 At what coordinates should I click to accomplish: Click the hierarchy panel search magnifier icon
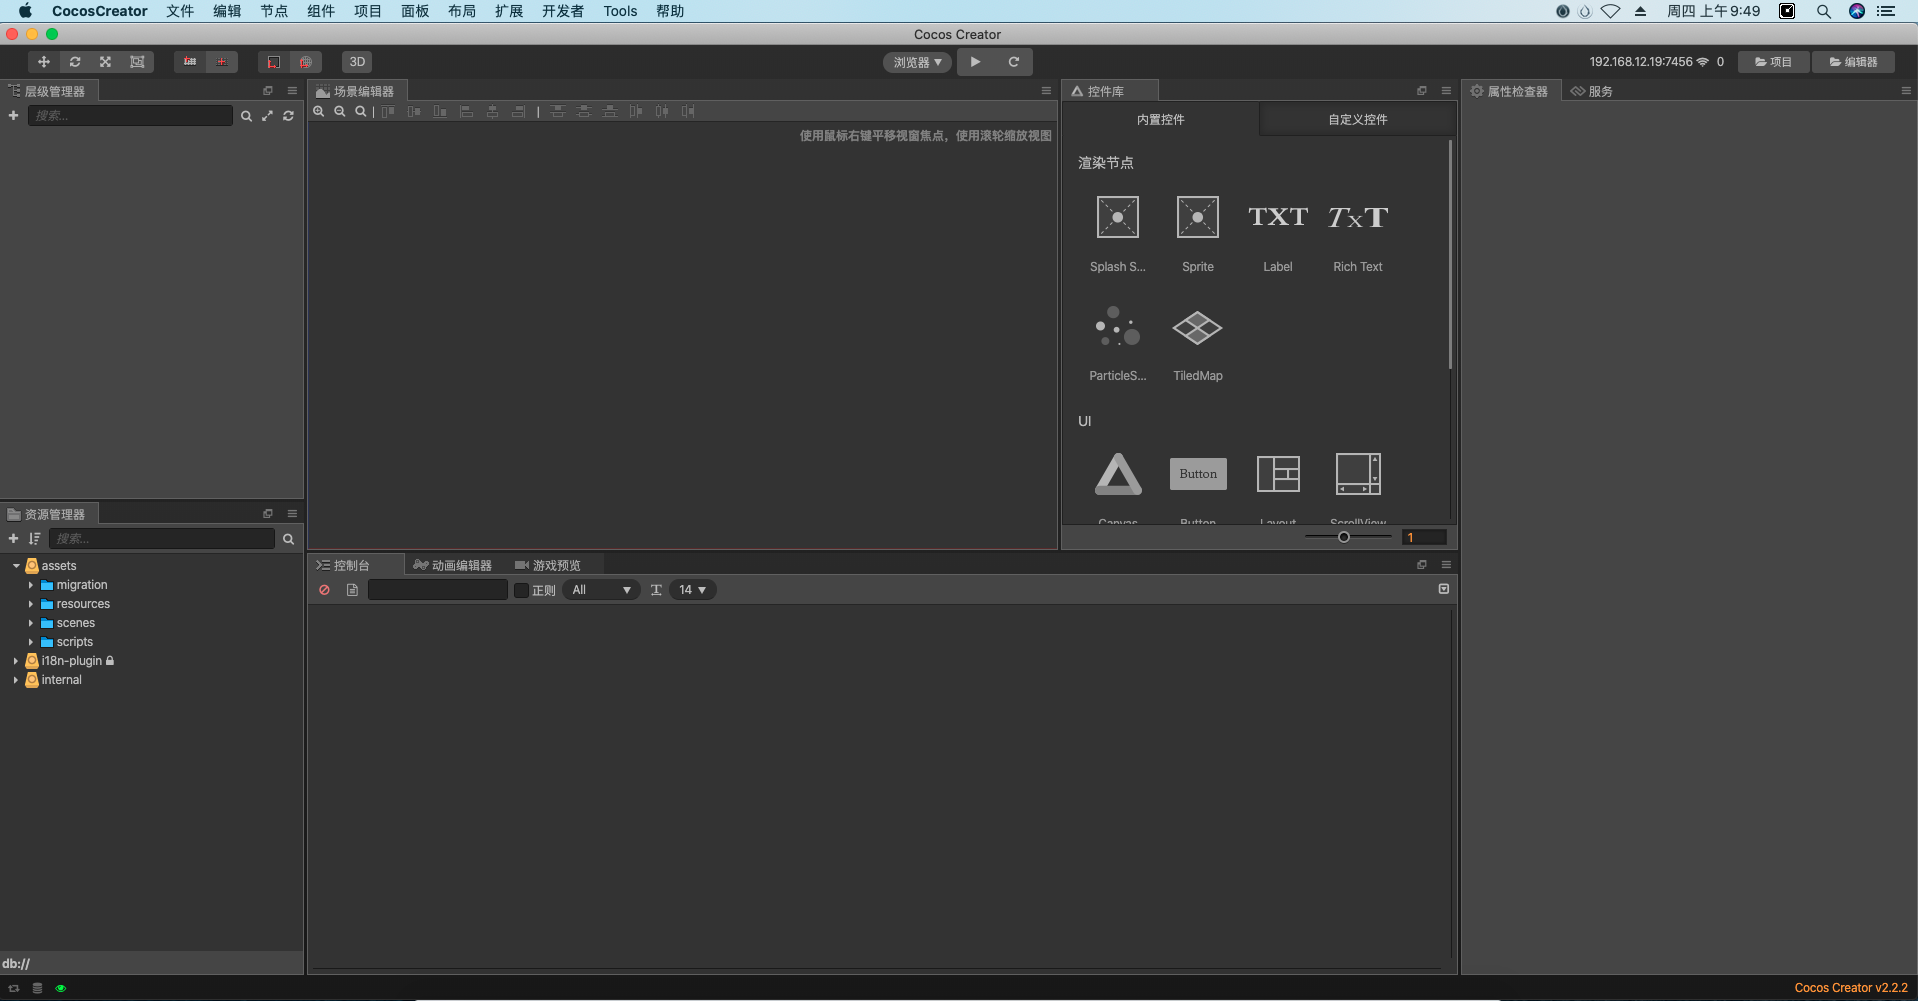(246, 116)
